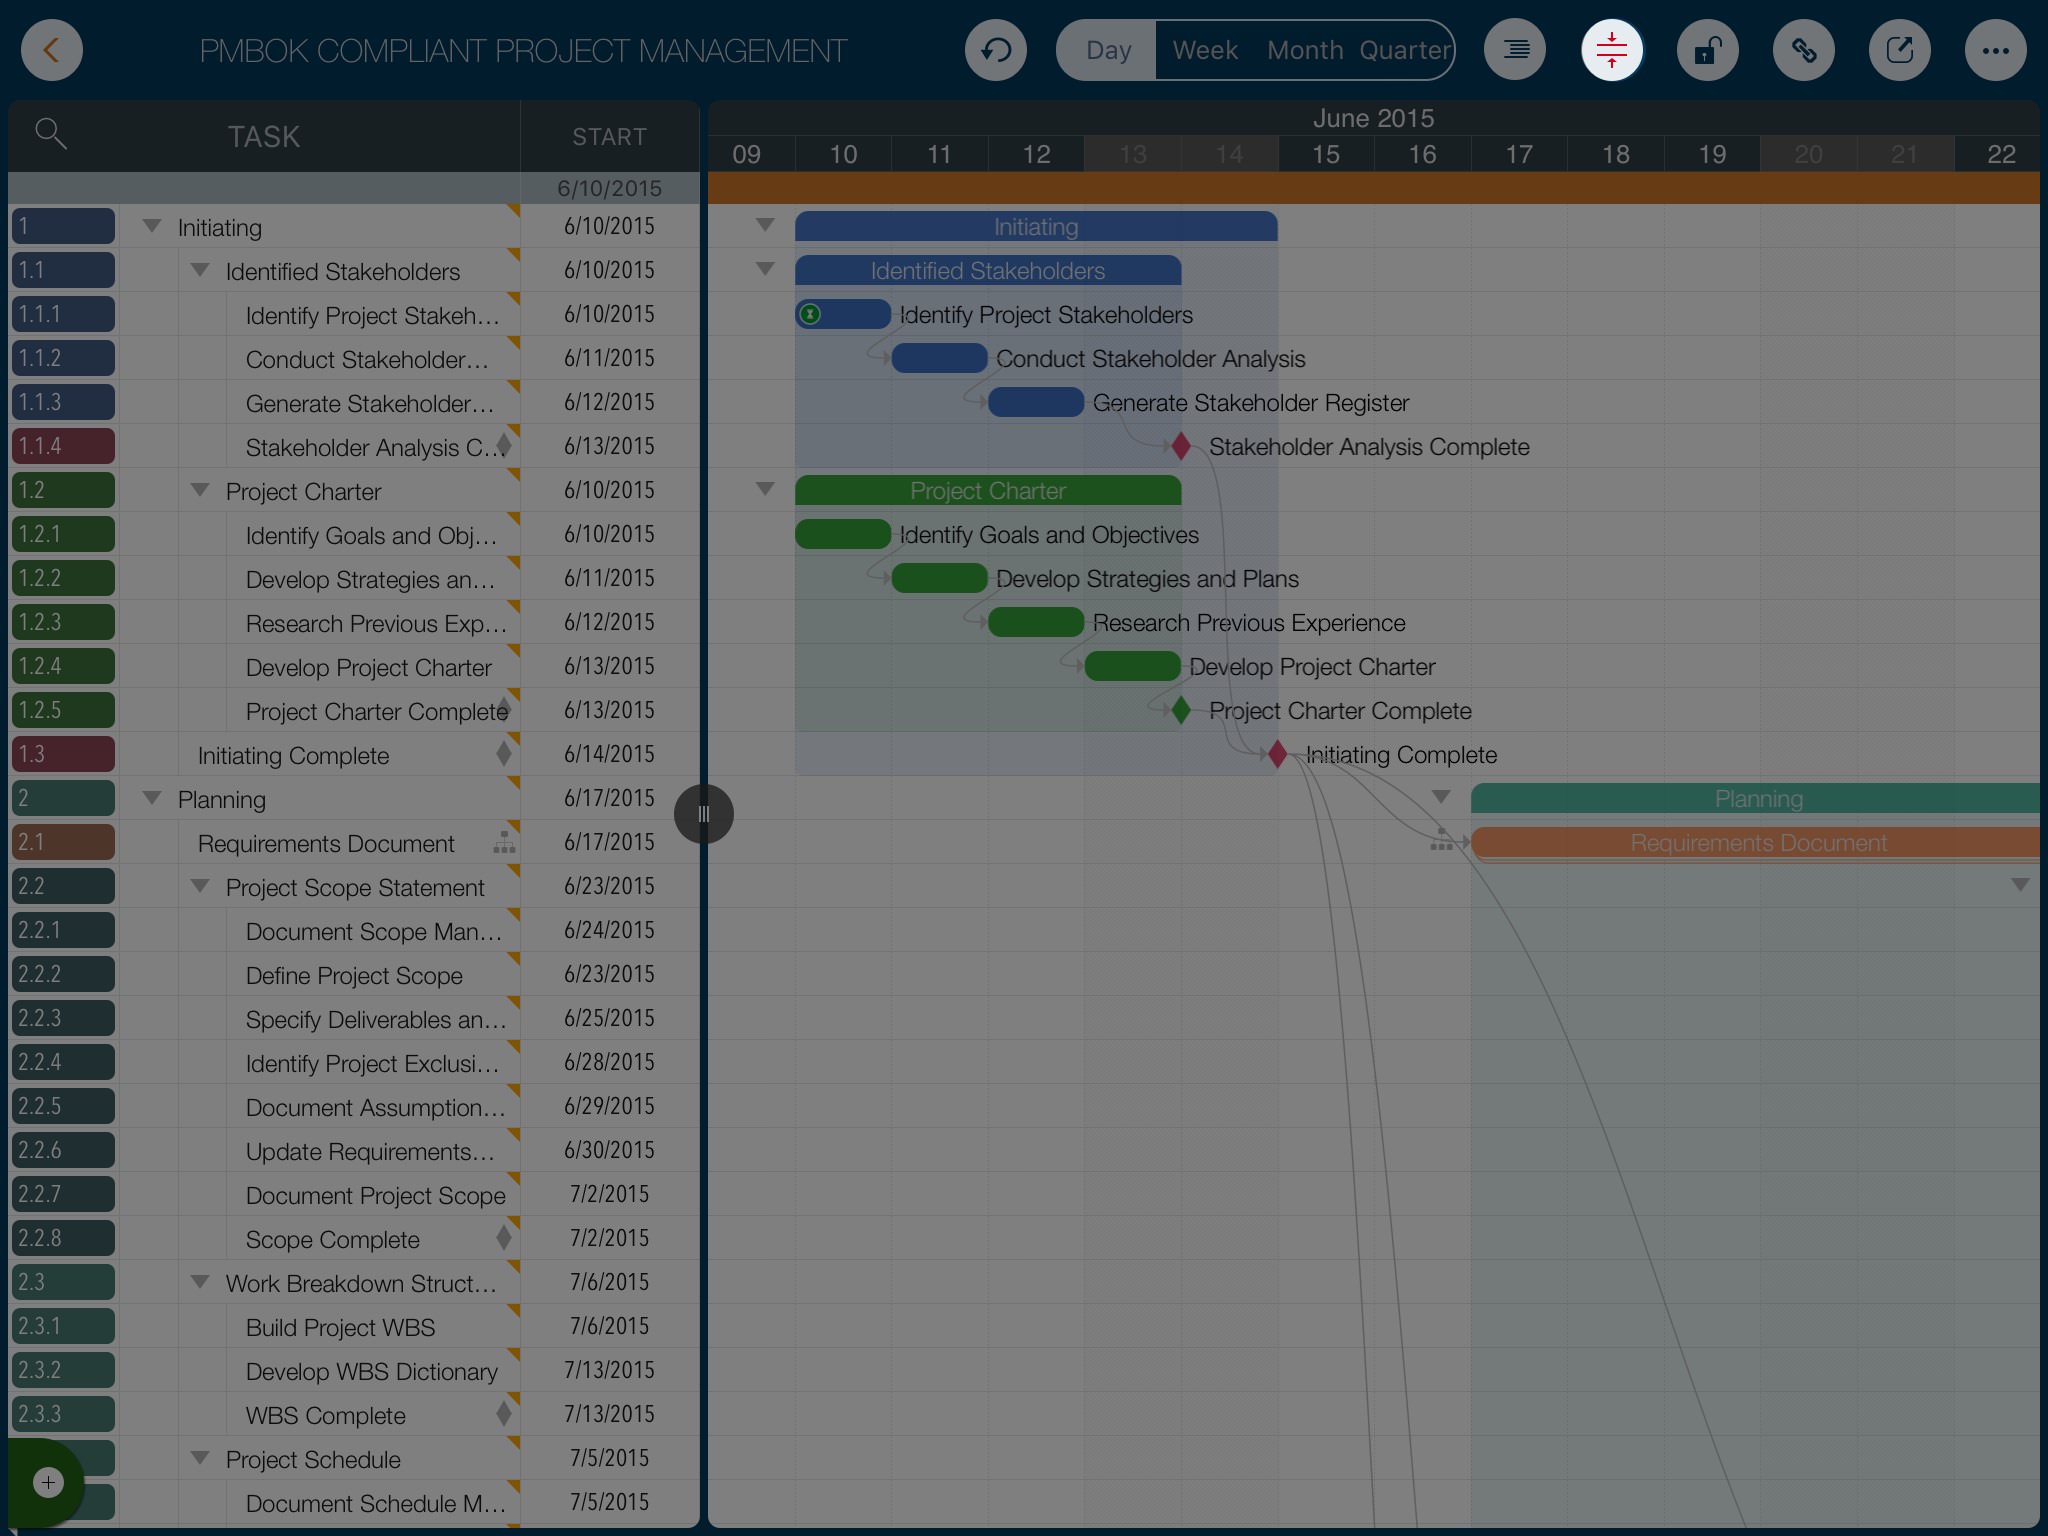Collapse the Work Breakdown Structure group
The width and height of the screenshot is (2048, 1536).
click(x=200, y=1283)
